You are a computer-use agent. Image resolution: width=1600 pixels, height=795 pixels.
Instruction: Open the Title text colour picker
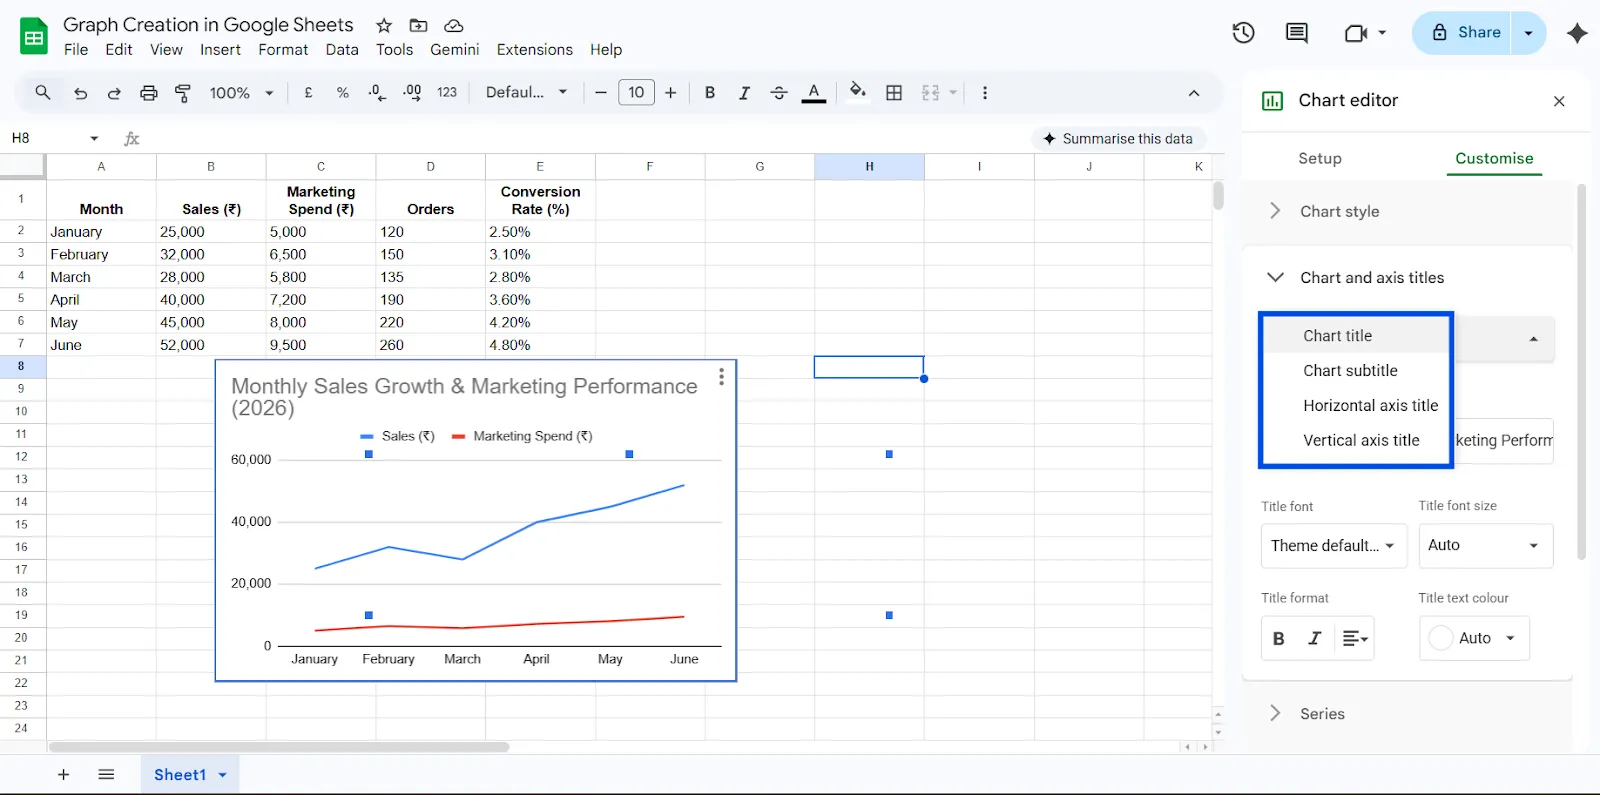[1474, 638]
